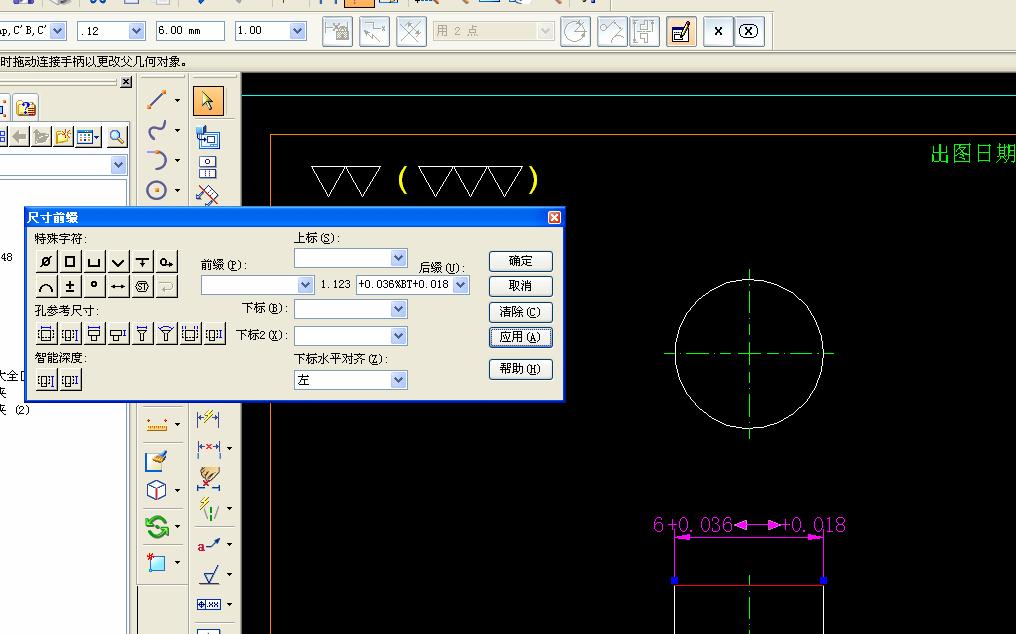Expand the suffix (后缀) dropdown list
Image resolution: width=1016 pixels, height=634 pixels.
[461, 285]
